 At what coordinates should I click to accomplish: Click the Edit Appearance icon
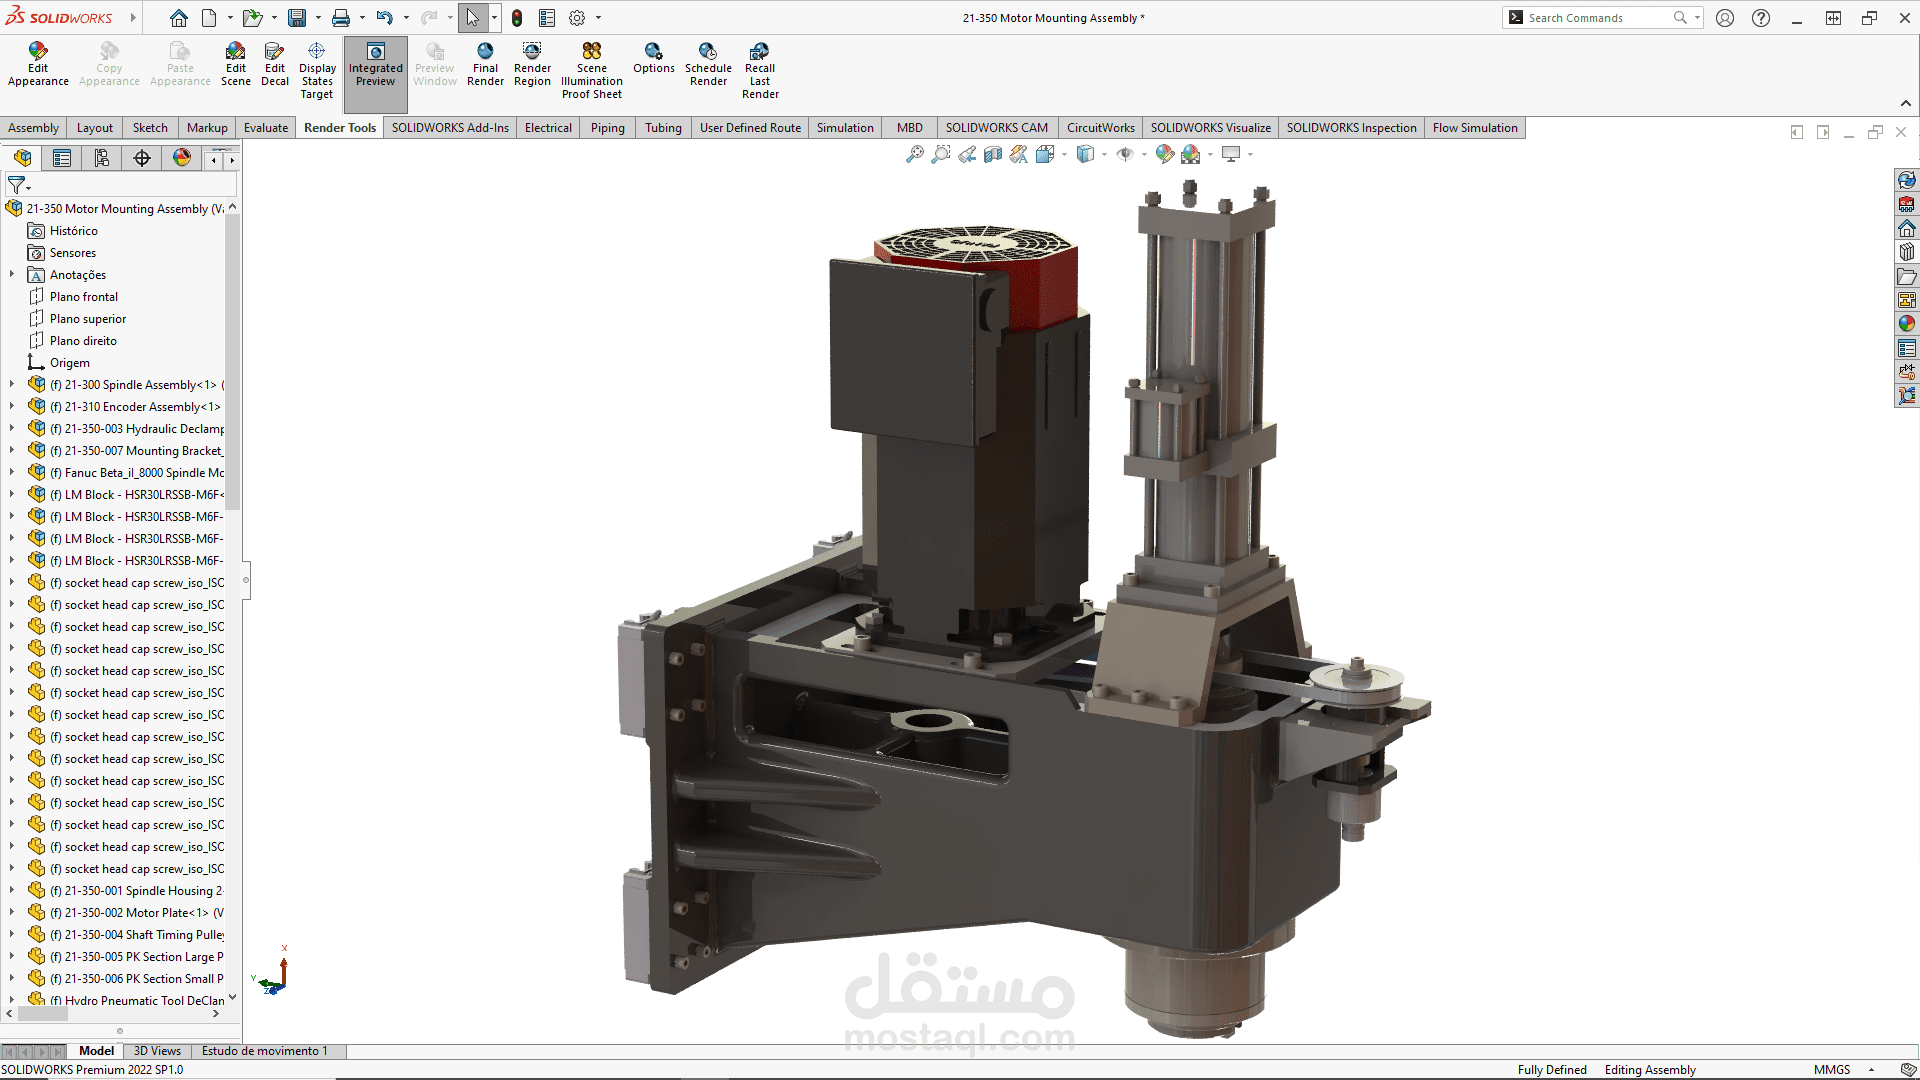pyautogui.click(x=38, y=52)
